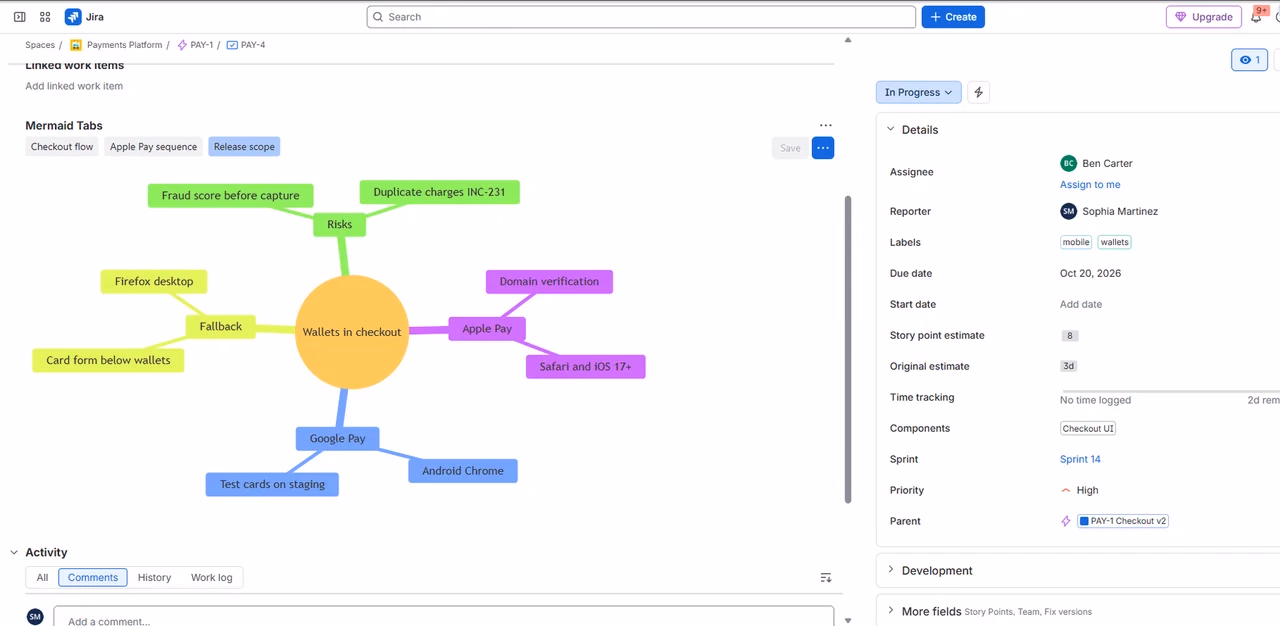Open the Sprint 14 link
The height and width of the screenshot is (626, 1280).
click(1080, 459)
